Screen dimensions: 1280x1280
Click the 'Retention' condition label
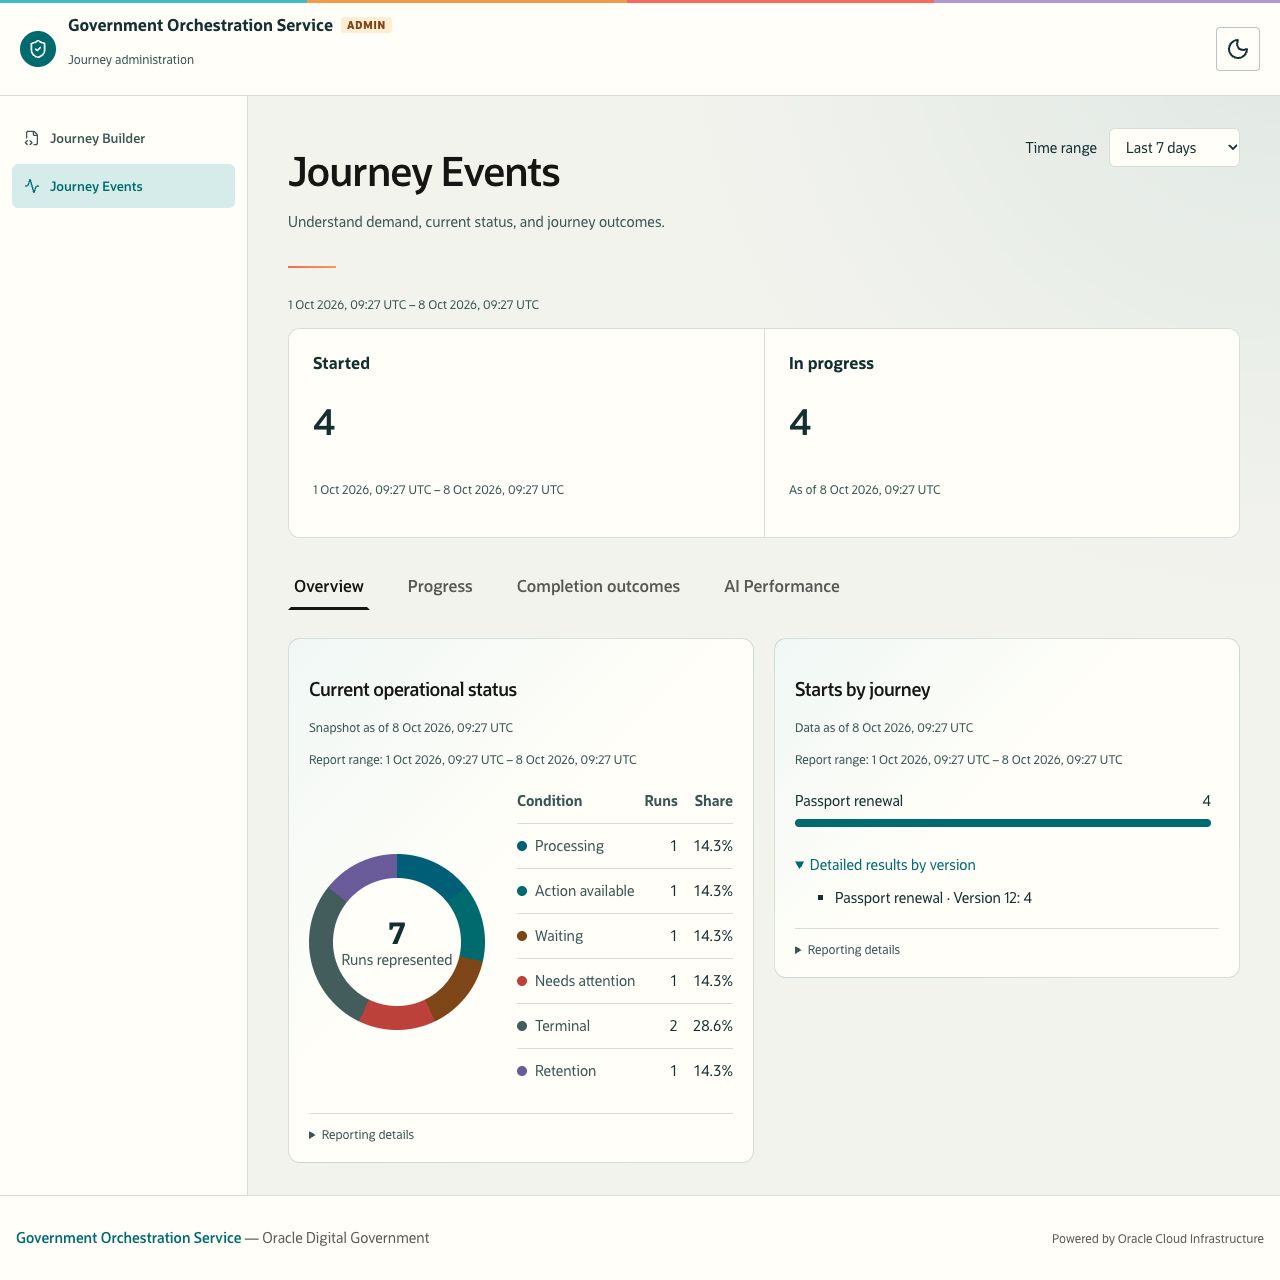tap(565, 1071)
